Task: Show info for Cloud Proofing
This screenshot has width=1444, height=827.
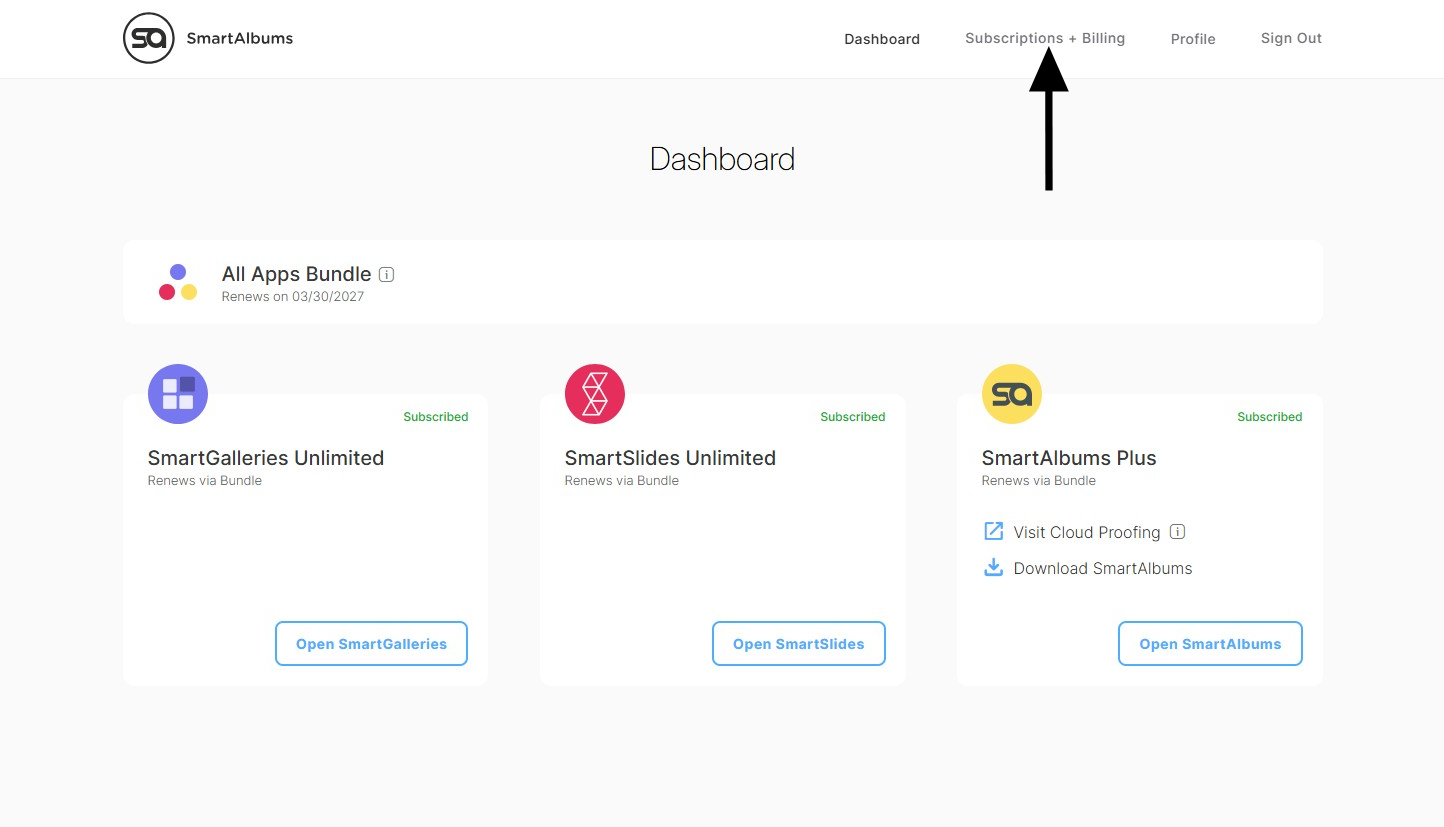Action: click(1177, 532)
